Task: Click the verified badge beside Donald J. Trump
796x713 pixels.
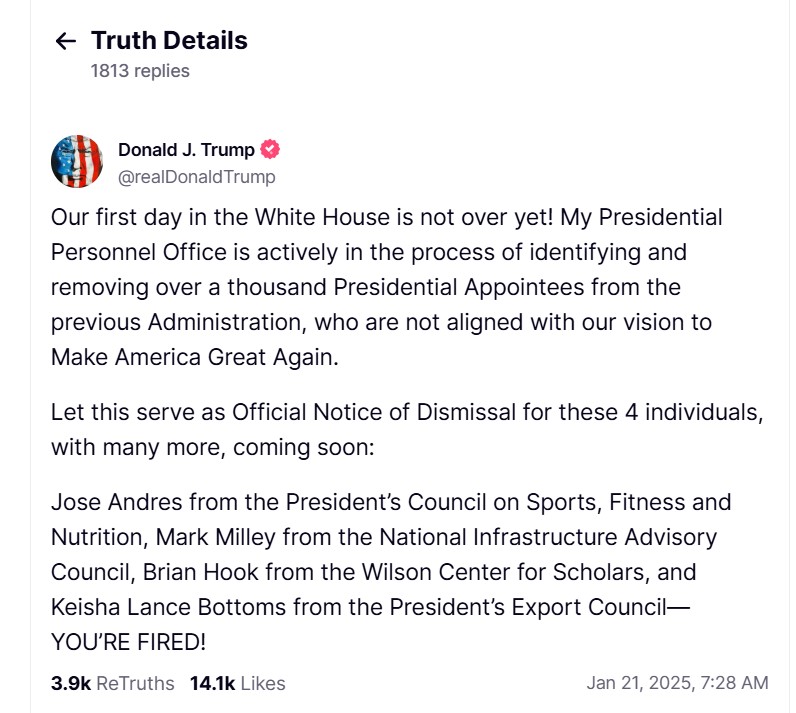Action: pos(270,150)
